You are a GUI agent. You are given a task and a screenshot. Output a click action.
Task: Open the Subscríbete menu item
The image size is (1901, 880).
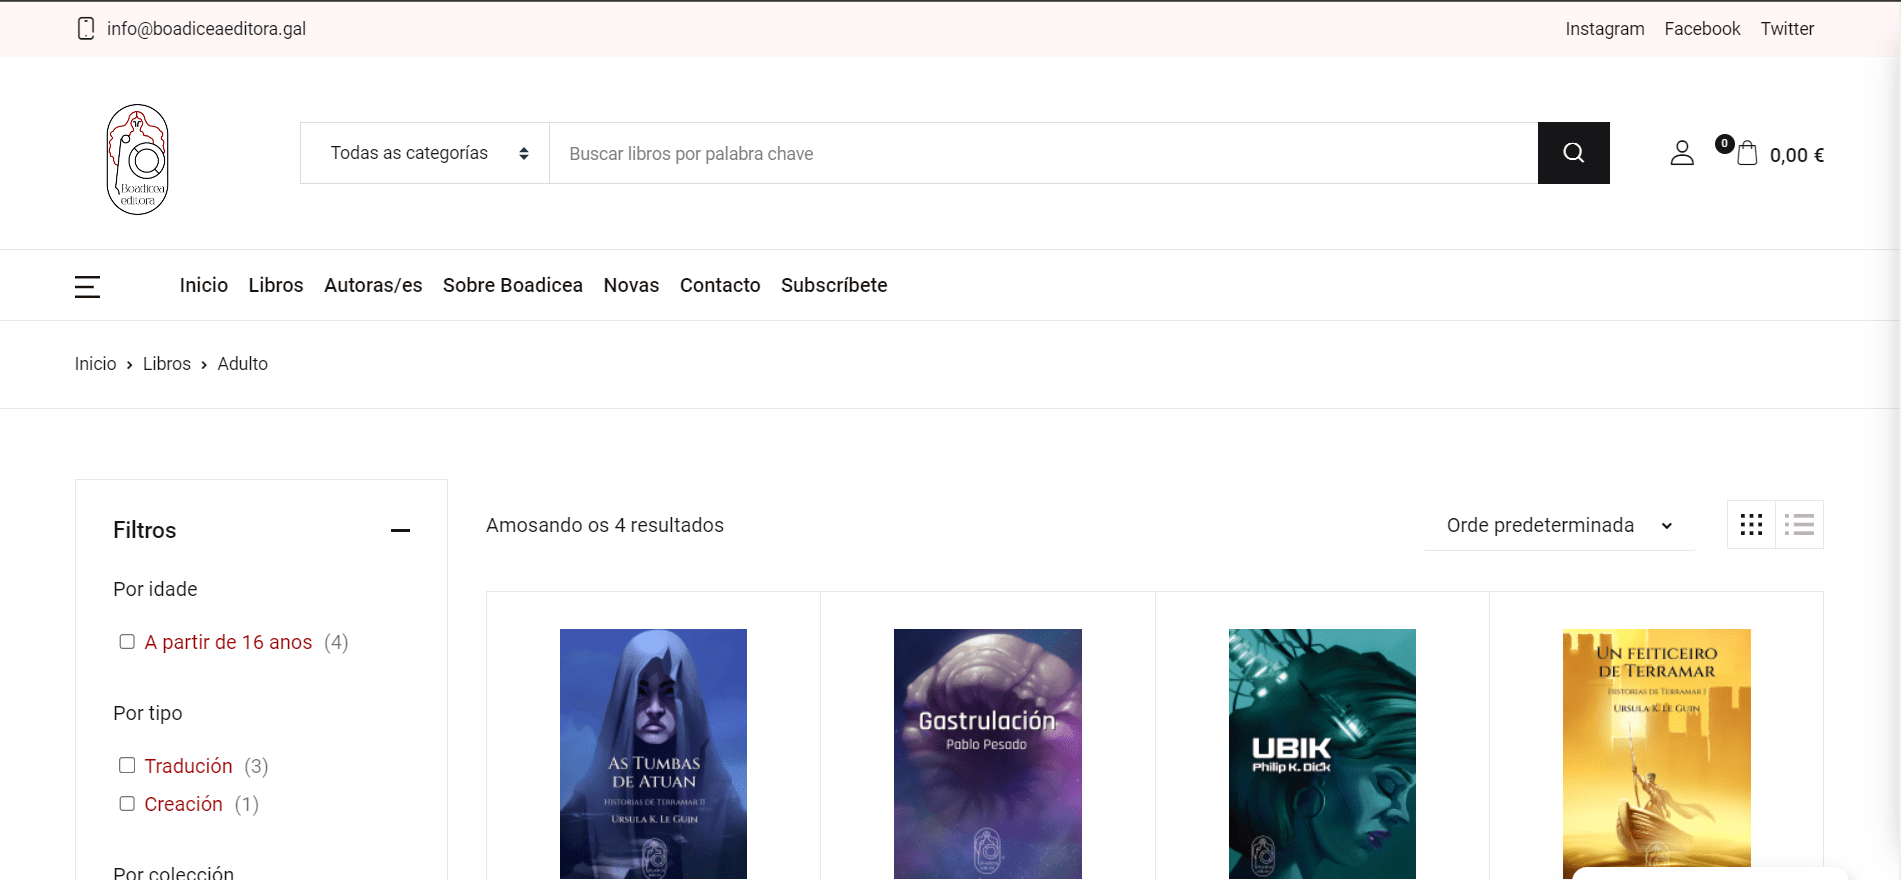tap(834, 285)
